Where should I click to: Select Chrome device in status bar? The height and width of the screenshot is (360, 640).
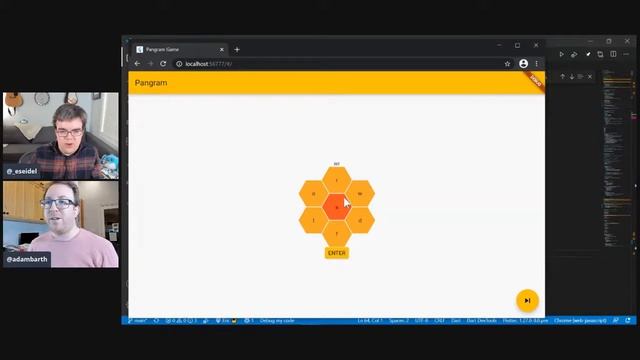[580, 321]
